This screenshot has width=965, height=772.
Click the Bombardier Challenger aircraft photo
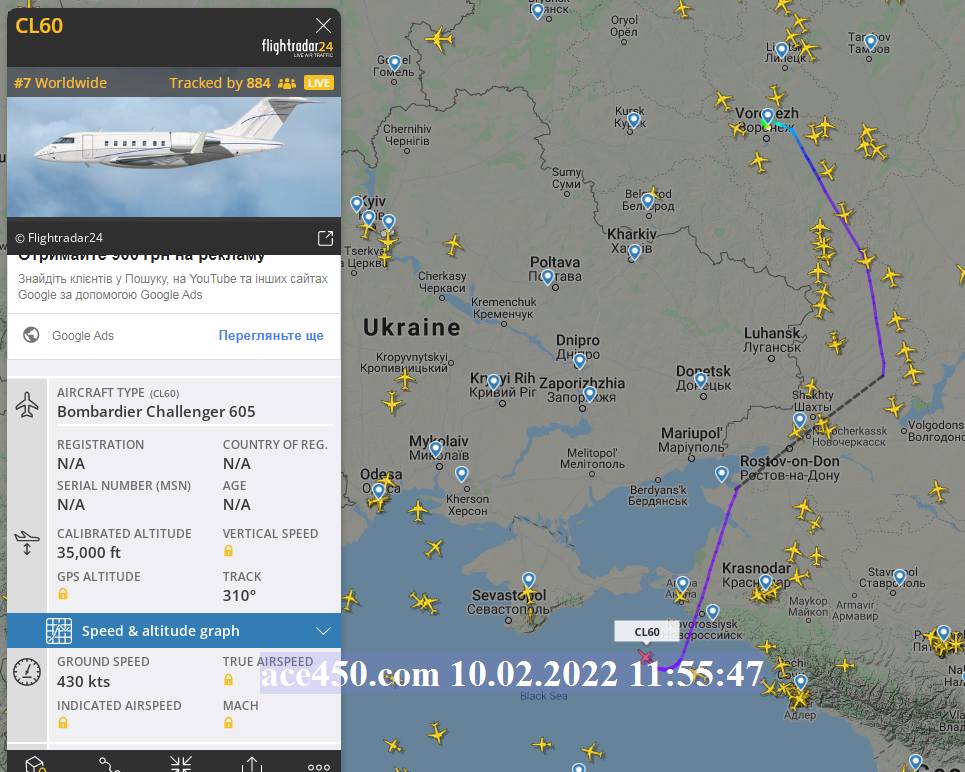(x=174, y=157)
